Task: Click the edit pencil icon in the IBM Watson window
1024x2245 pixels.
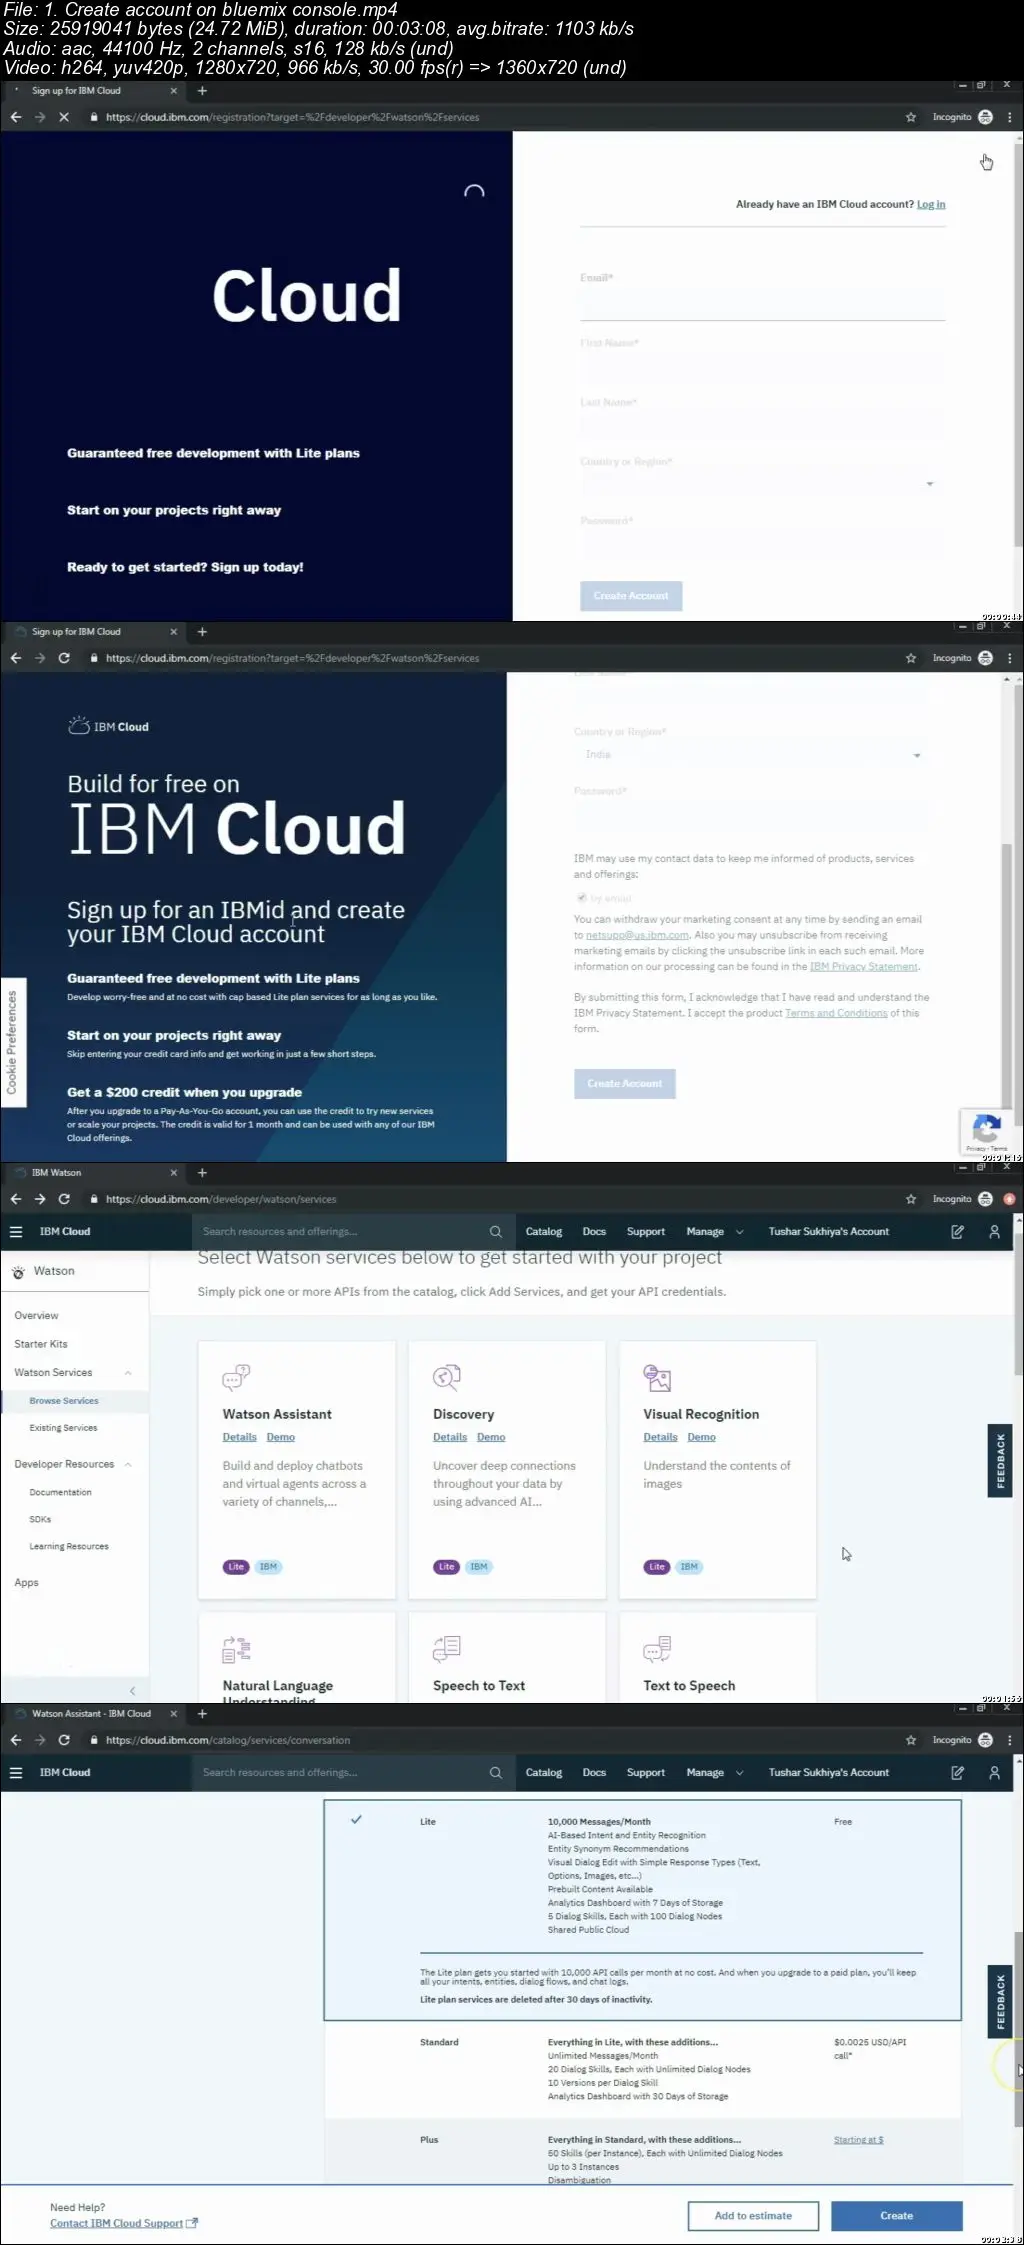Action: pos(957,1231)
